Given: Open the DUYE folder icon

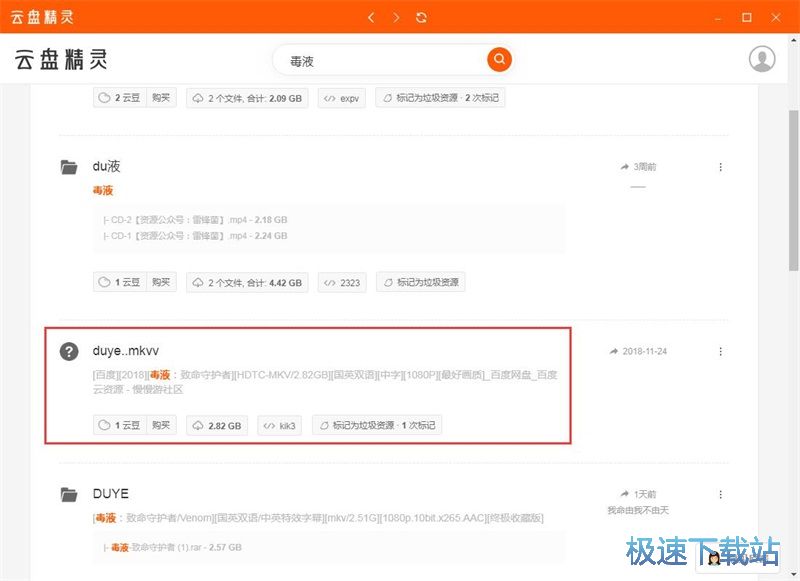Looking at the screenshot, I should click(68, 494).
